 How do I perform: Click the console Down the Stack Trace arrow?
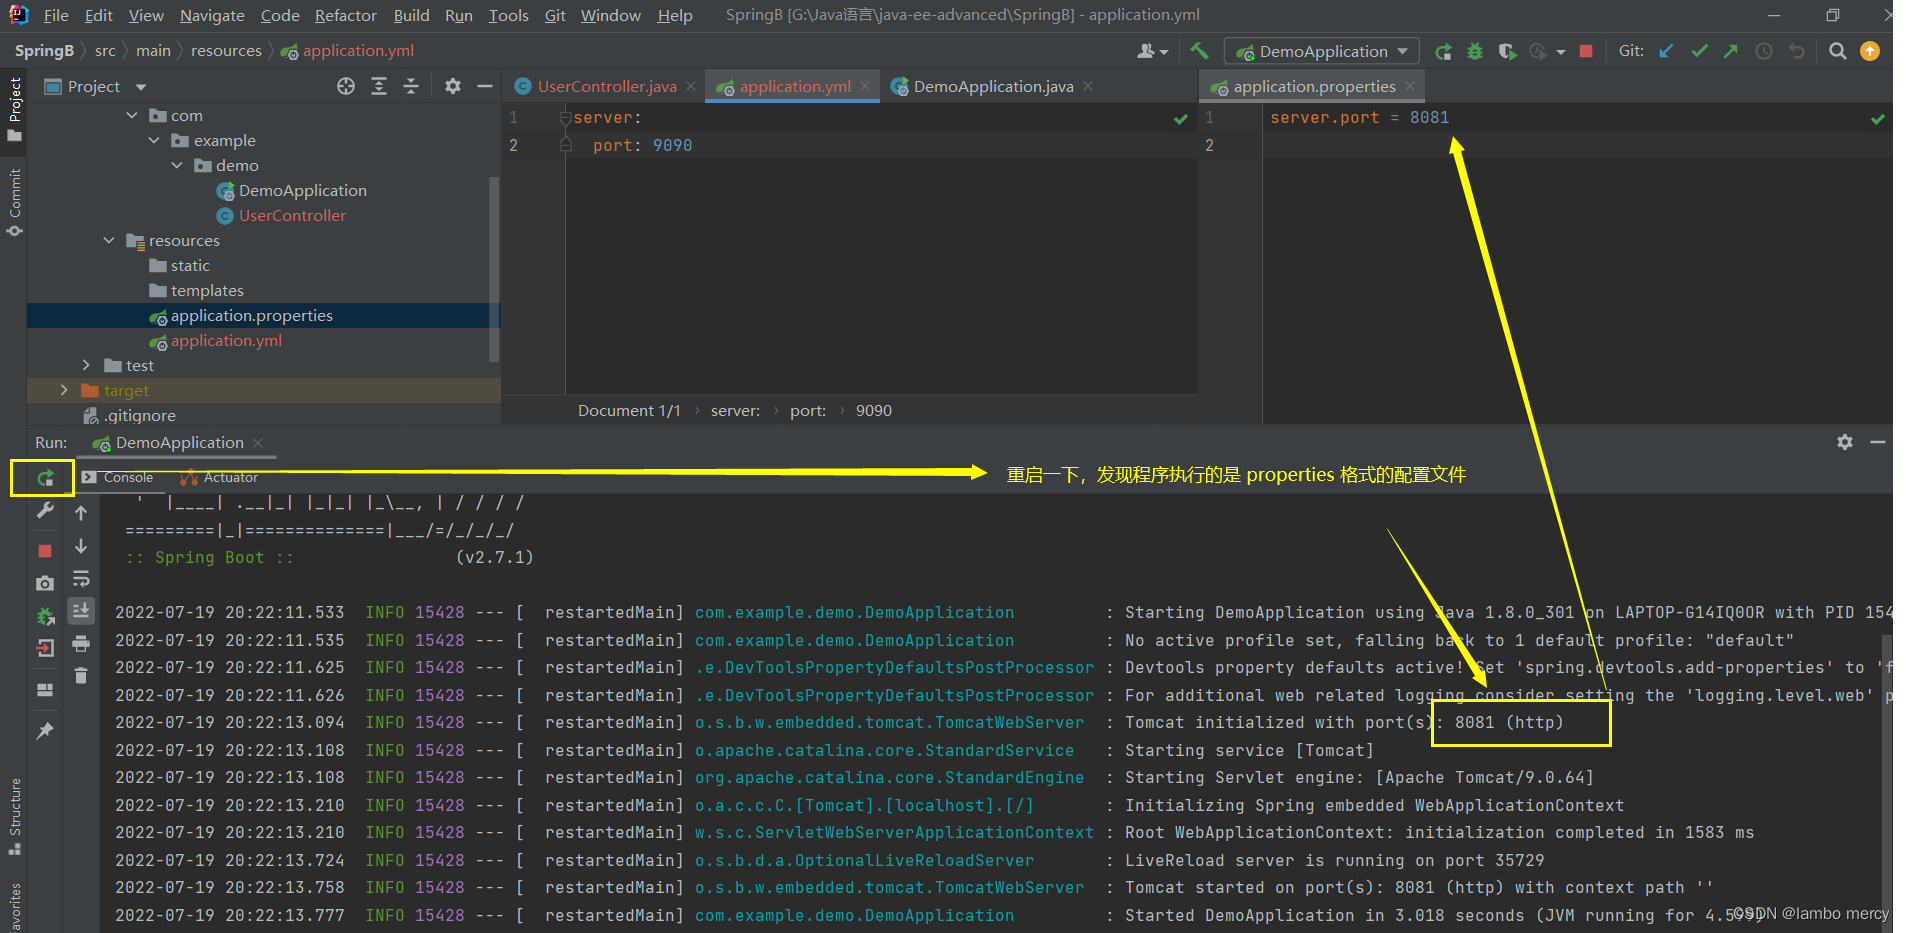coord(81,546)
